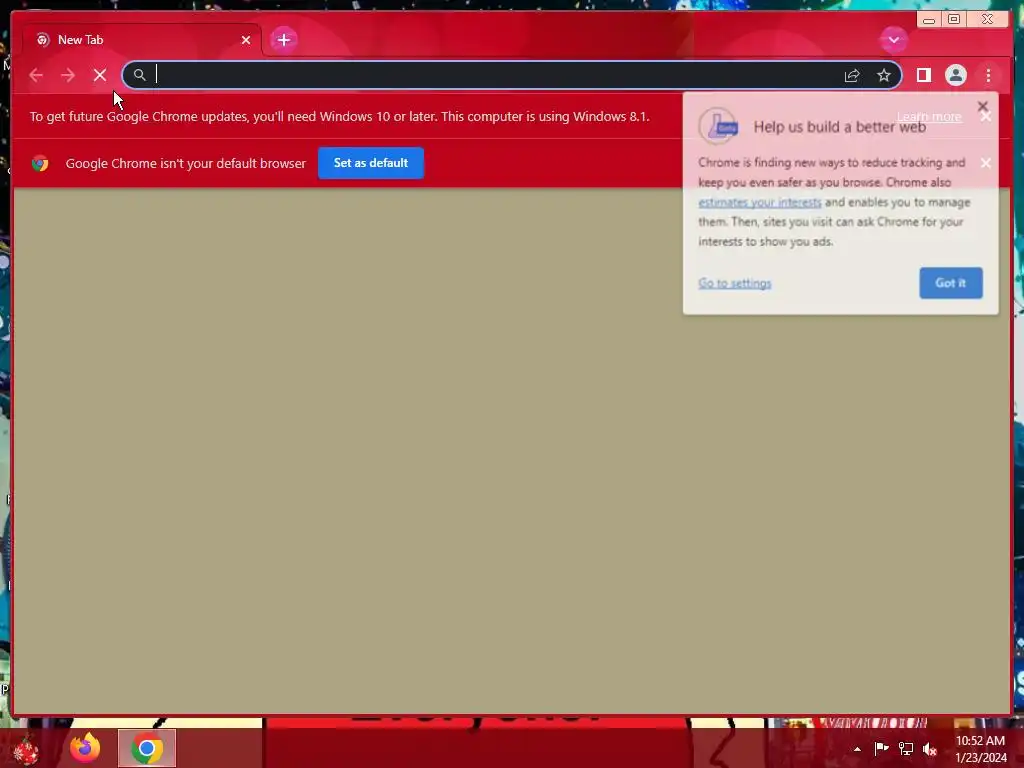Maximize the Chrome window

[953, 20]
